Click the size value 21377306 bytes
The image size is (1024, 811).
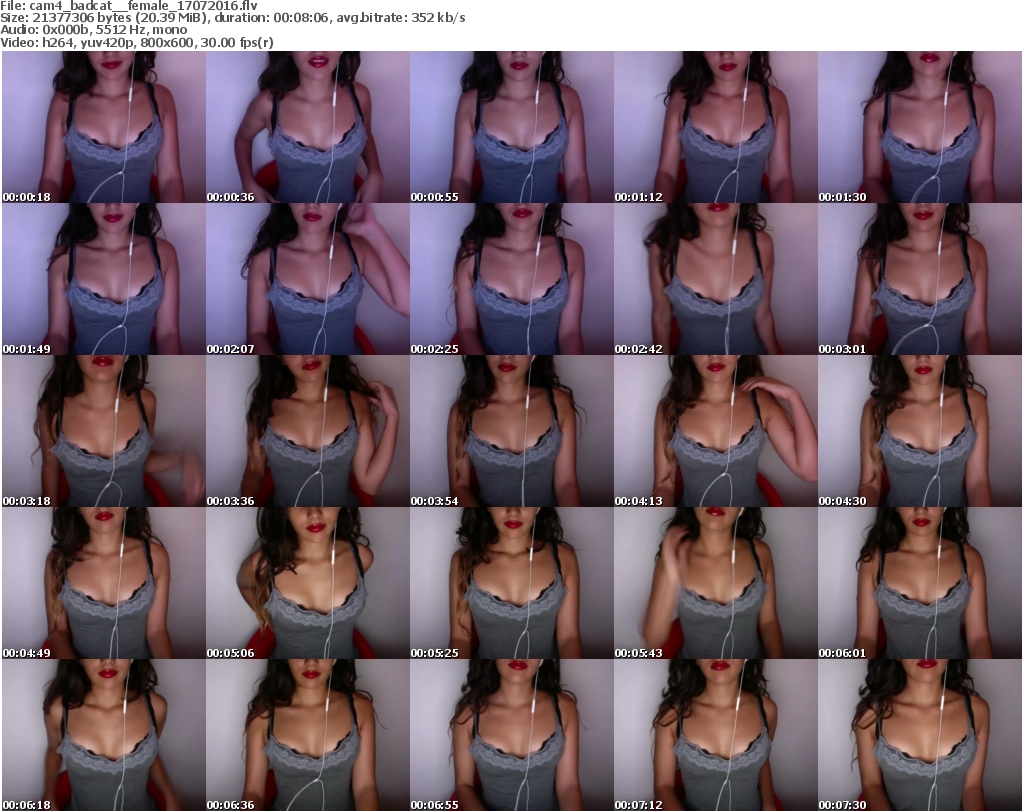pos(82,18)
